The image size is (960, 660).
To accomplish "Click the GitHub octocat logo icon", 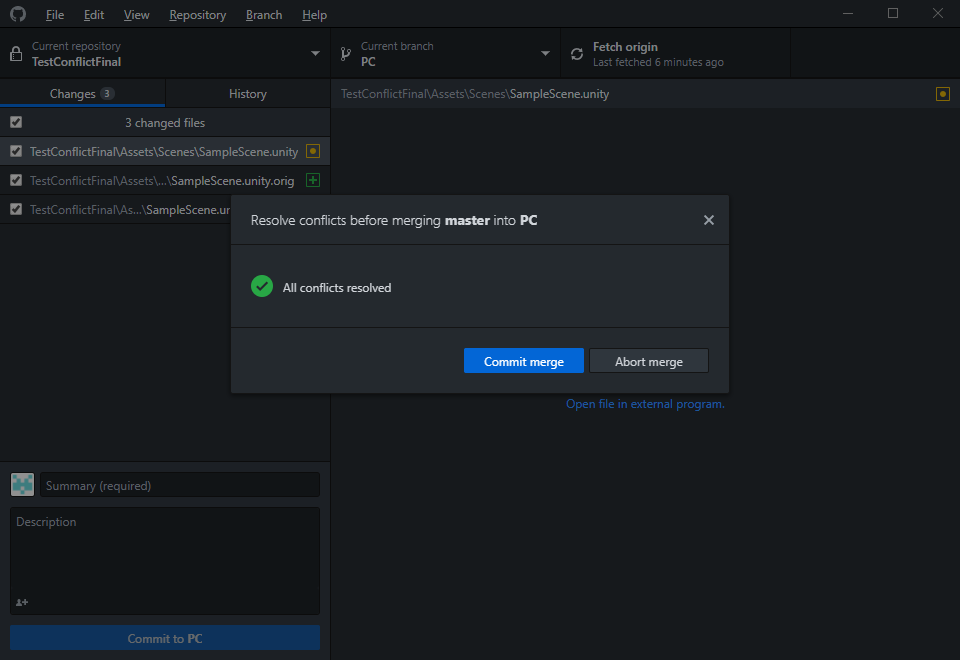I will tap(17, 14).
